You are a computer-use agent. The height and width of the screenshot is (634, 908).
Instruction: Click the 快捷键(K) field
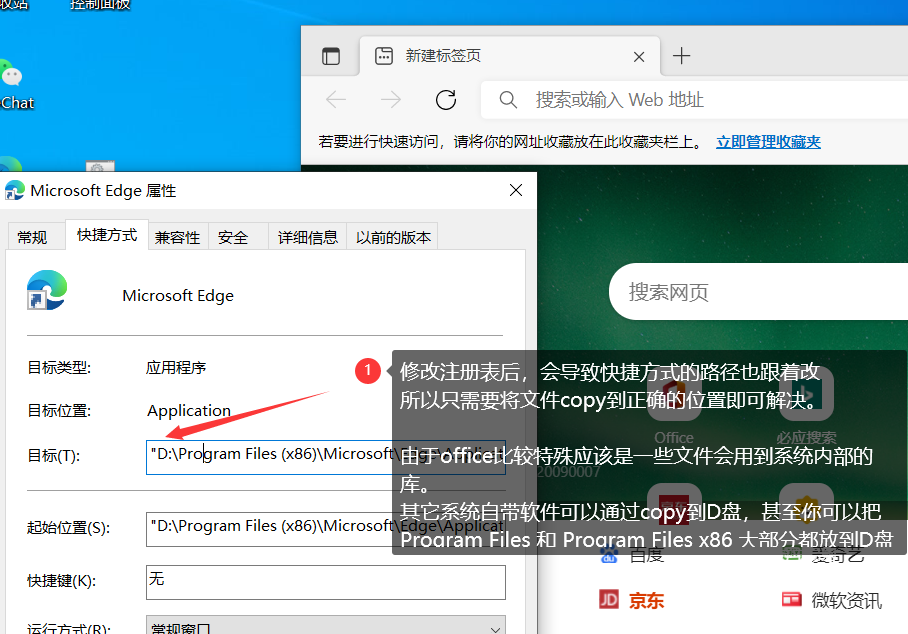click(325, 582)
